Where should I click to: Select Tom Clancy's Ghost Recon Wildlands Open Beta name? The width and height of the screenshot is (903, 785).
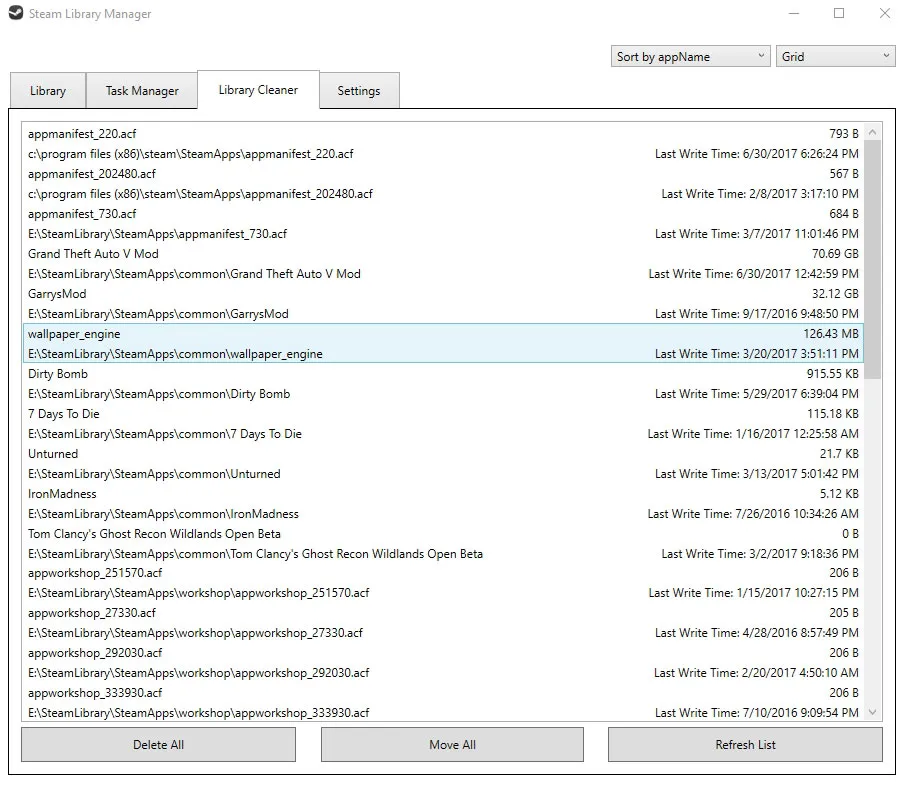[154, 534]
